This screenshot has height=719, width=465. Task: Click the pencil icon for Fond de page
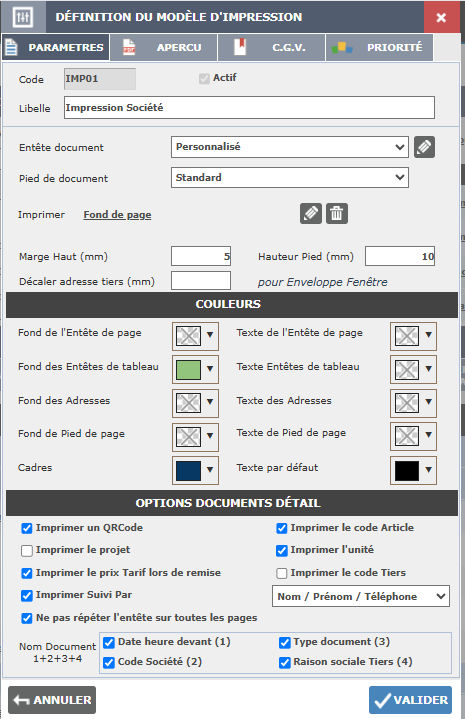311,214
